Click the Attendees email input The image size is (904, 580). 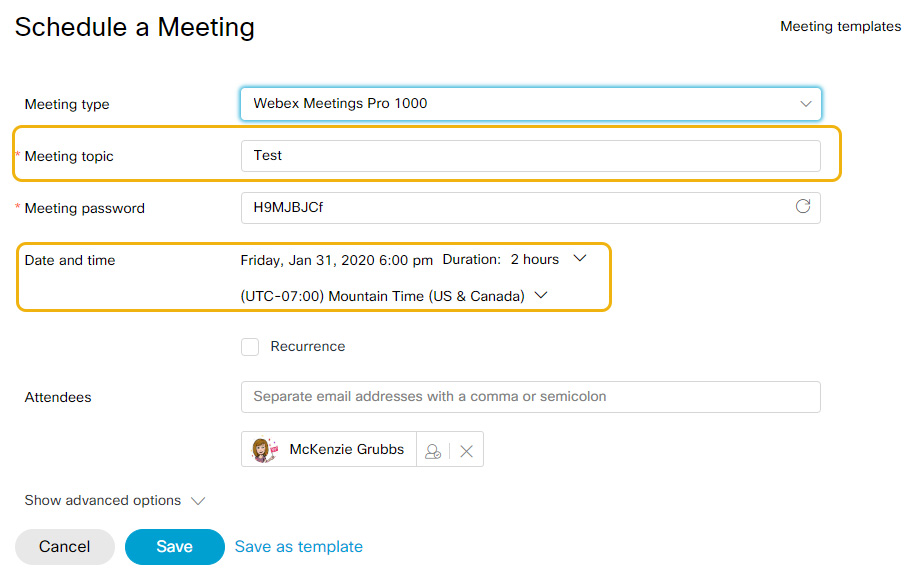click(x=530, y=397)
